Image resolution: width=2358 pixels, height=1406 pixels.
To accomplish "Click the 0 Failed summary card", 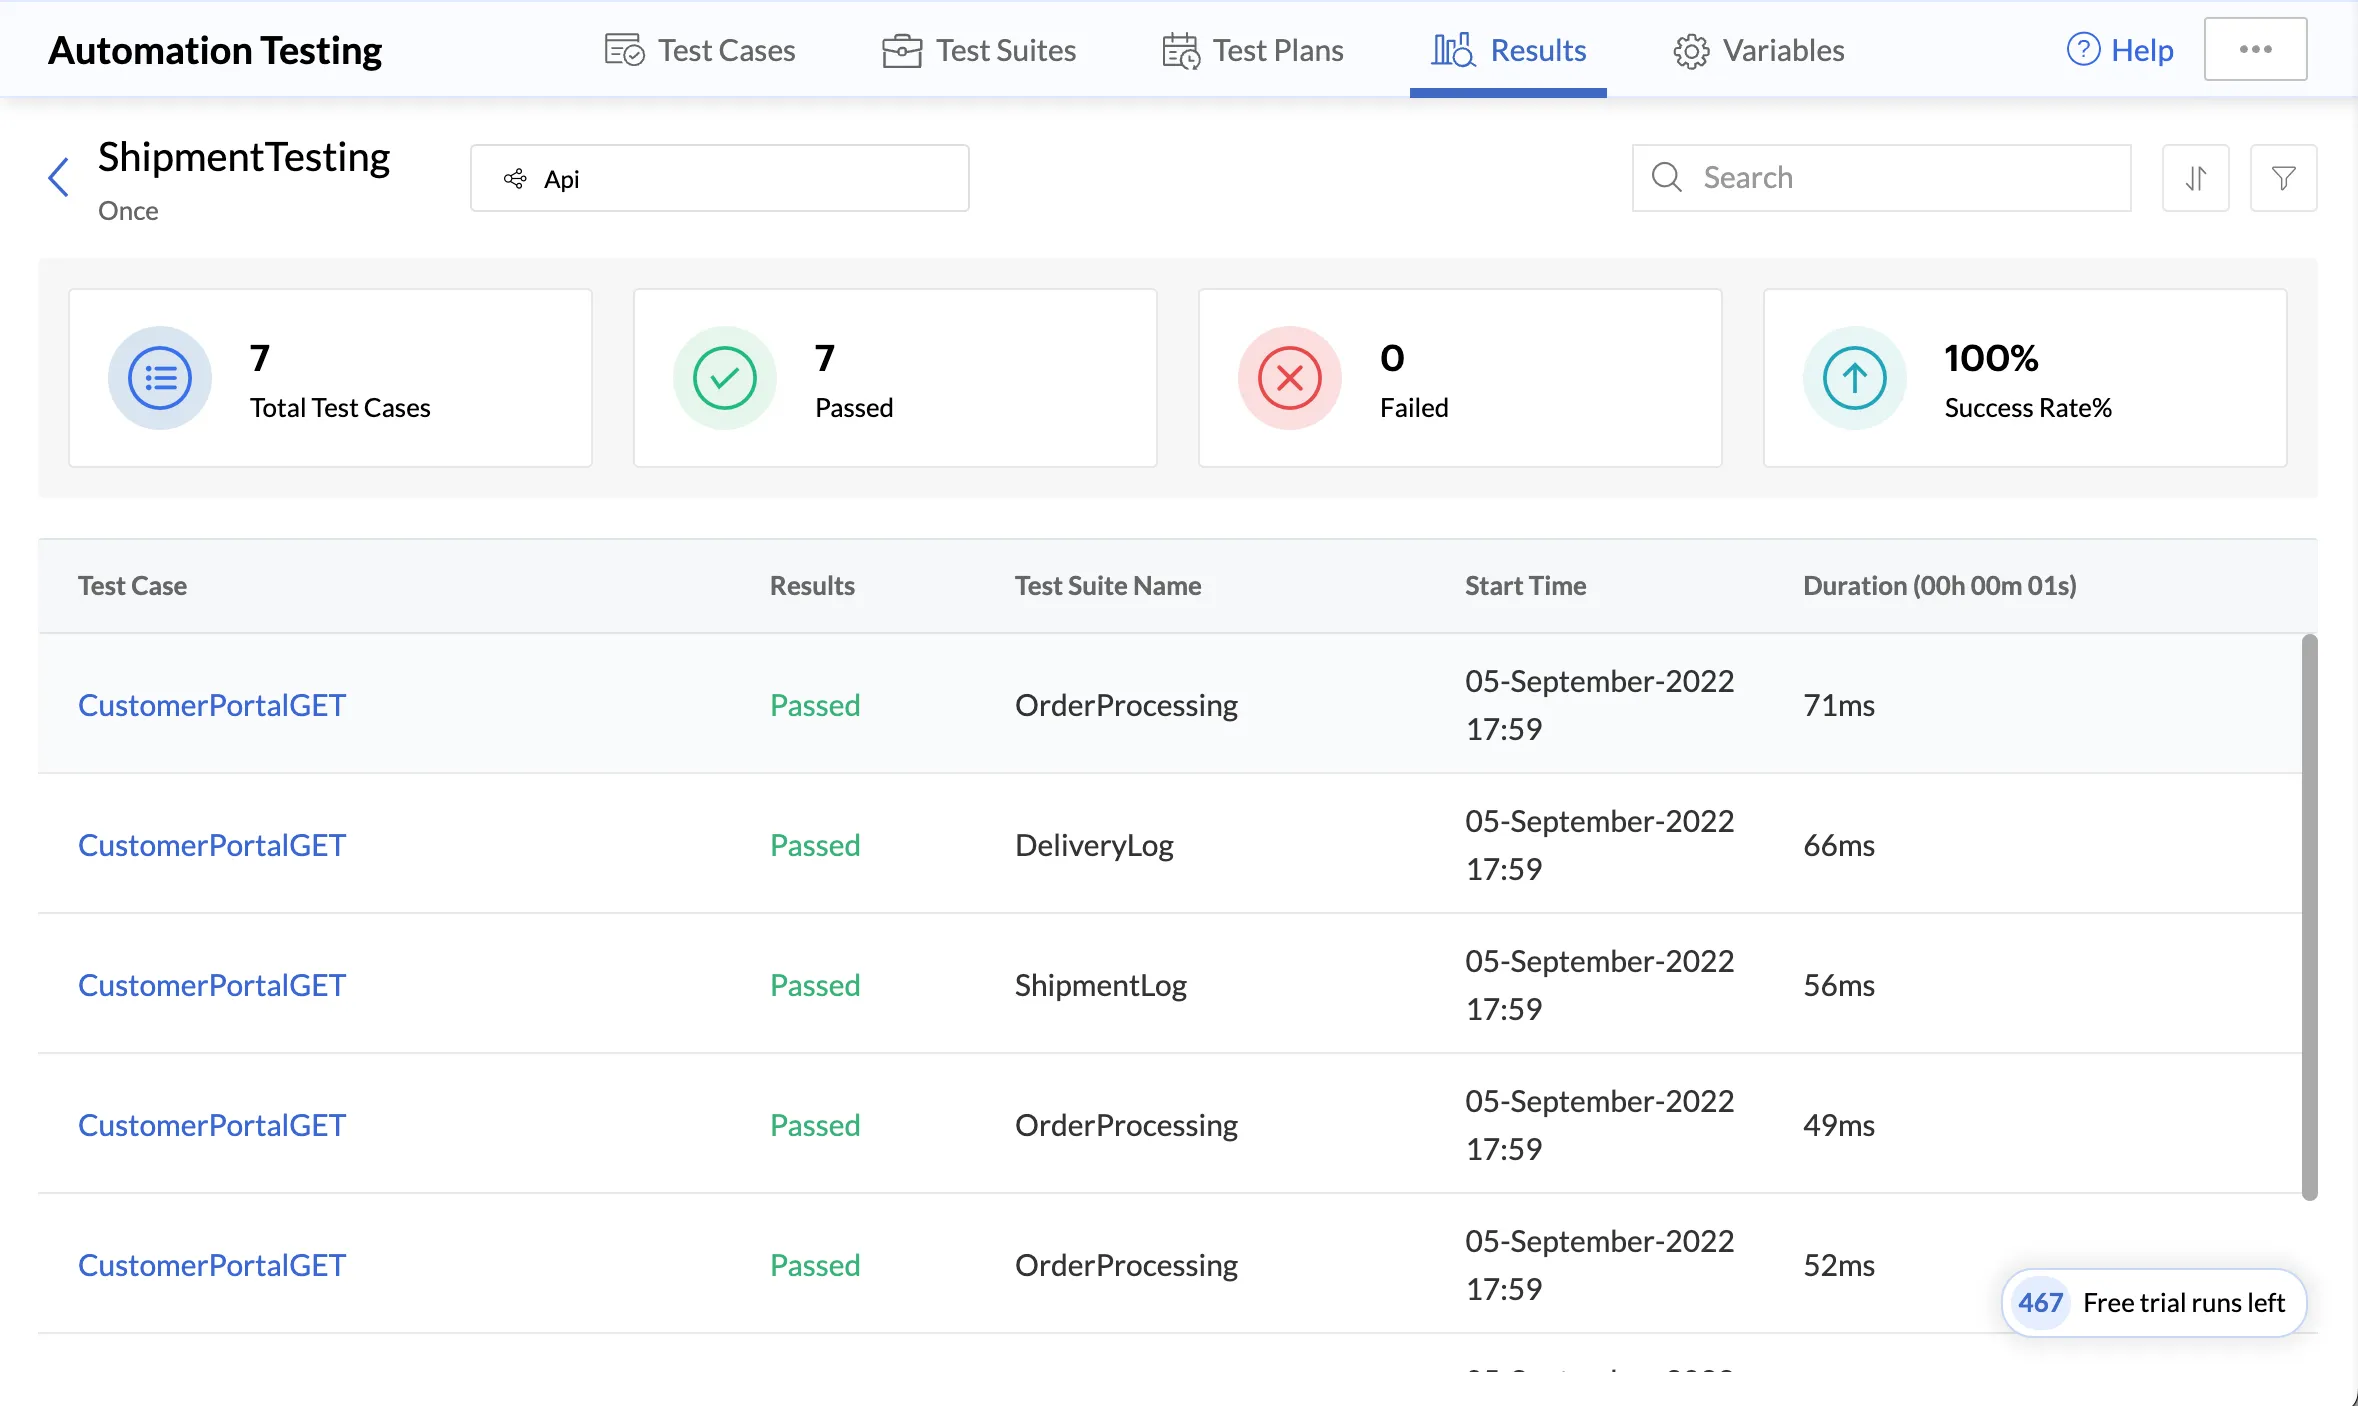I will point(1460,378).
